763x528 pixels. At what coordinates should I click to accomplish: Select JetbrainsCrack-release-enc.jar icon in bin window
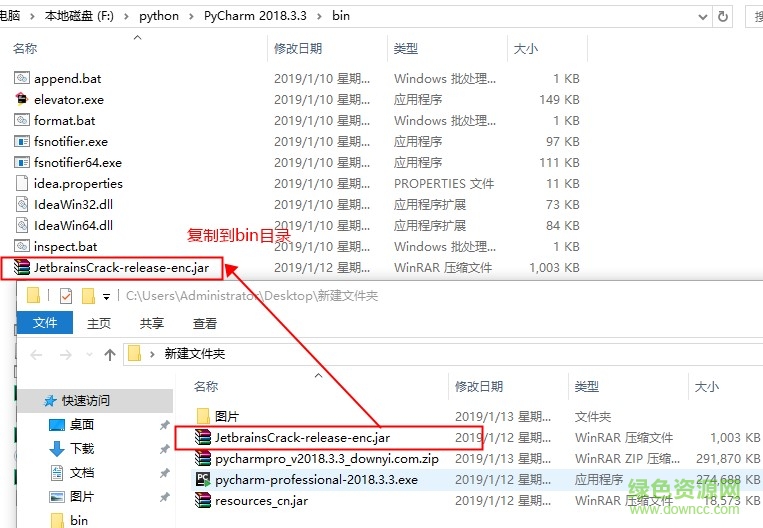22,267
